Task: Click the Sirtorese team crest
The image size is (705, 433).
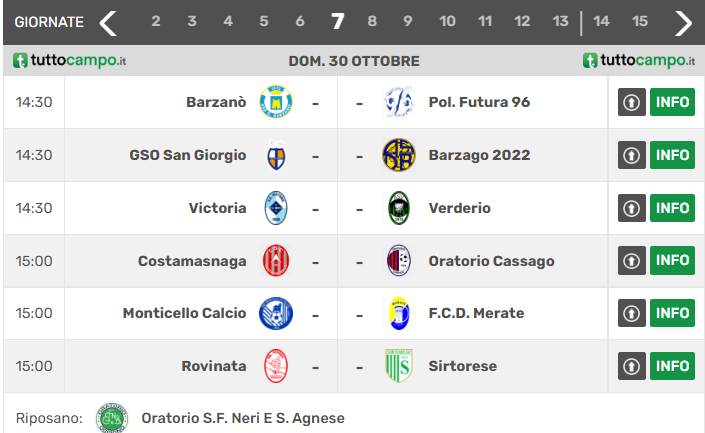Action: click(399, 366)
